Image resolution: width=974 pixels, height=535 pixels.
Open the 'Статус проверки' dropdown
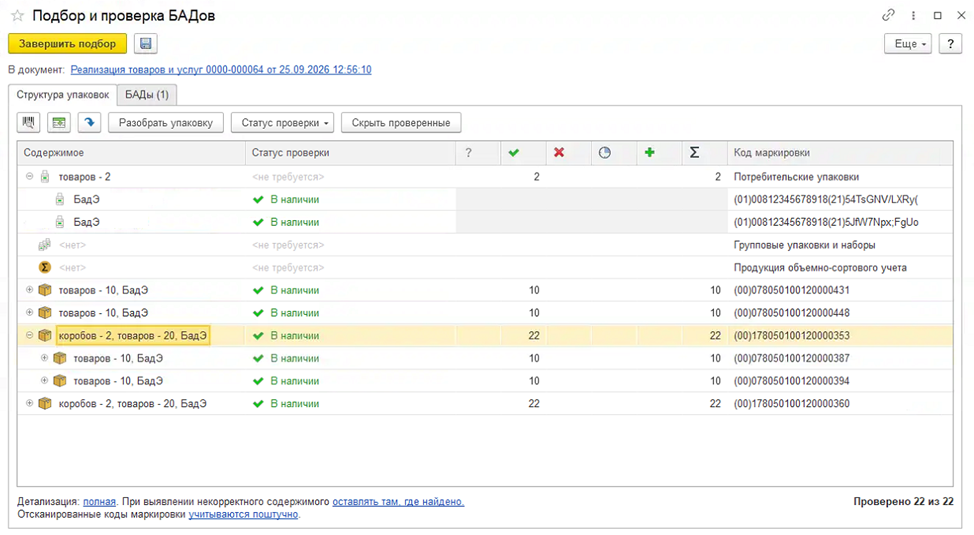pos(283,122)
